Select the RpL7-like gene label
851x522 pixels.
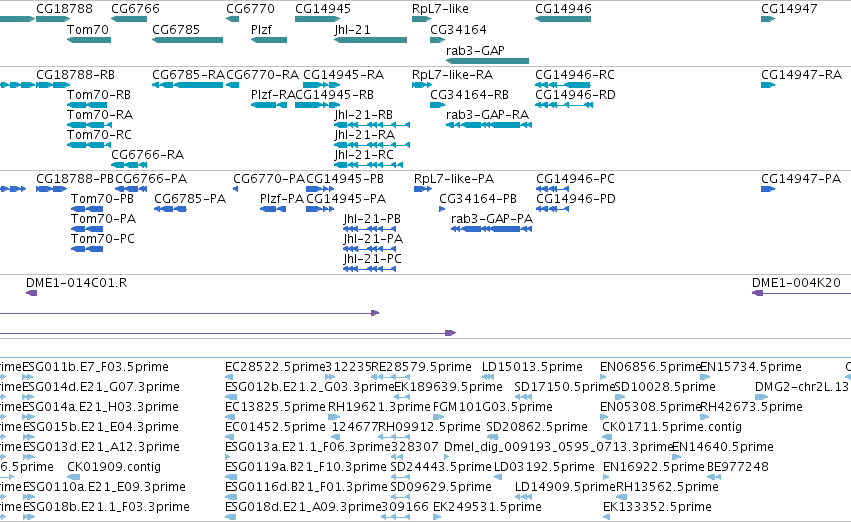(440, 9)
